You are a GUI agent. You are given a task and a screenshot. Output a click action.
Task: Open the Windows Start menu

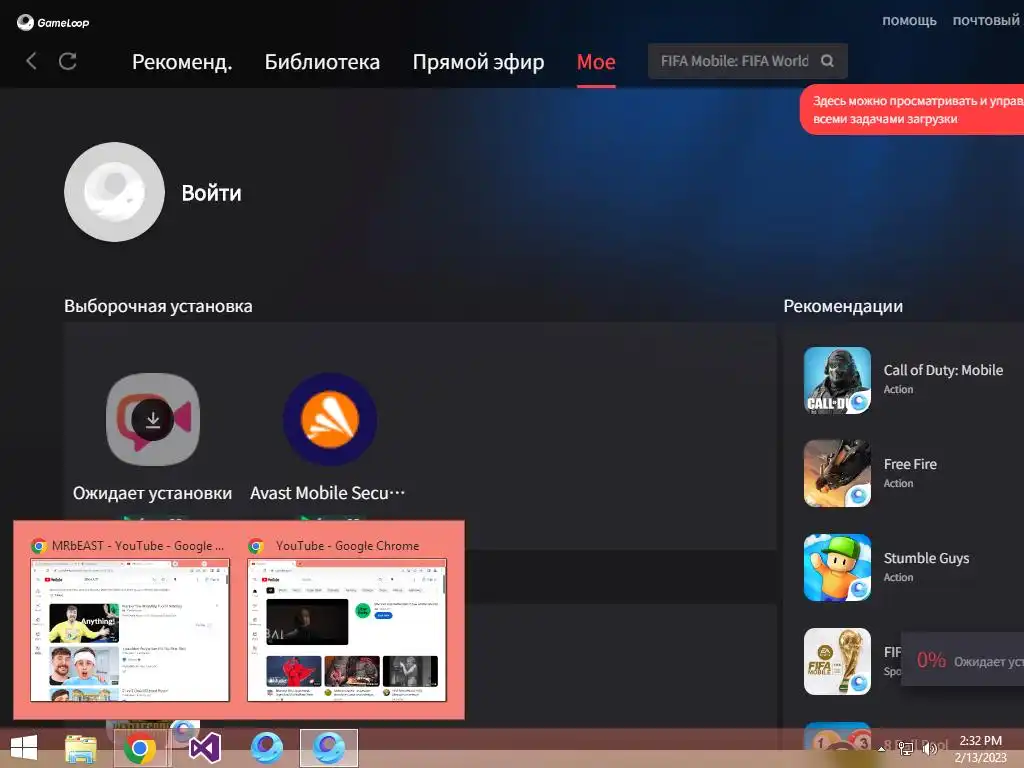24,748
